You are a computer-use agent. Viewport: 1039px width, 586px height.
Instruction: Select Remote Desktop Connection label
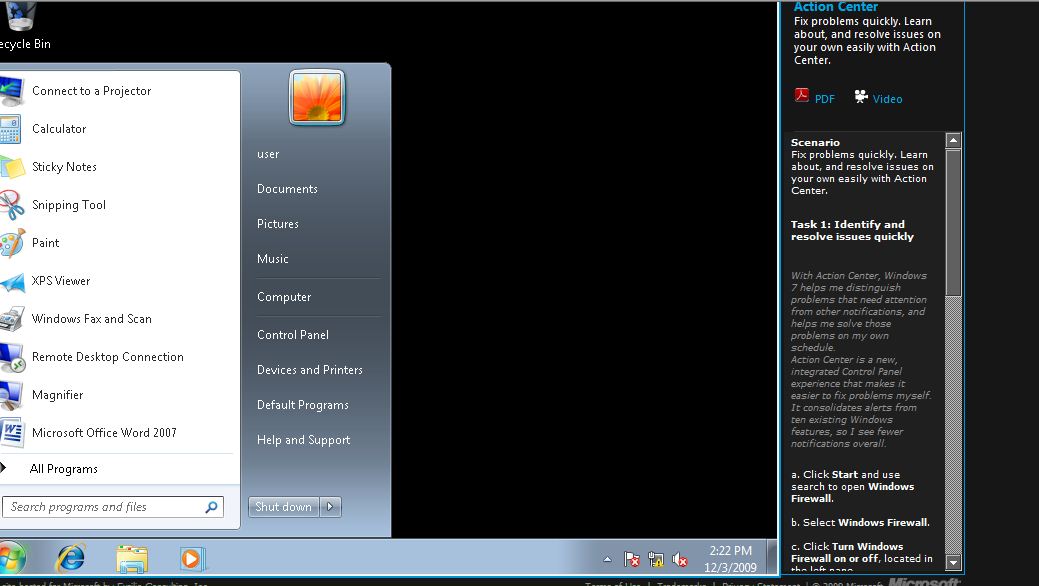(107, 357)
